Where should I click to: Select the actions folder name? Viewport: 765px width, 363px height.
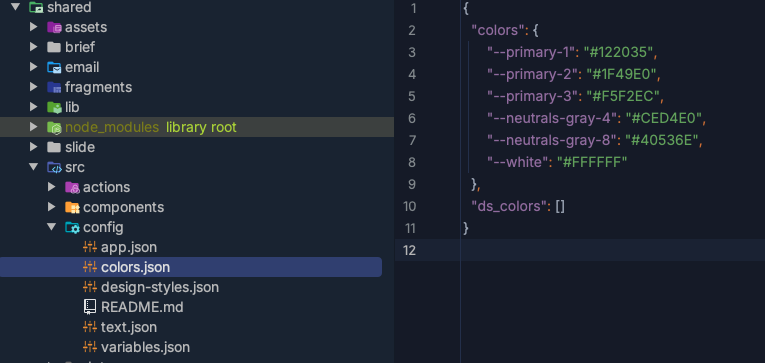tap(106, 187)
